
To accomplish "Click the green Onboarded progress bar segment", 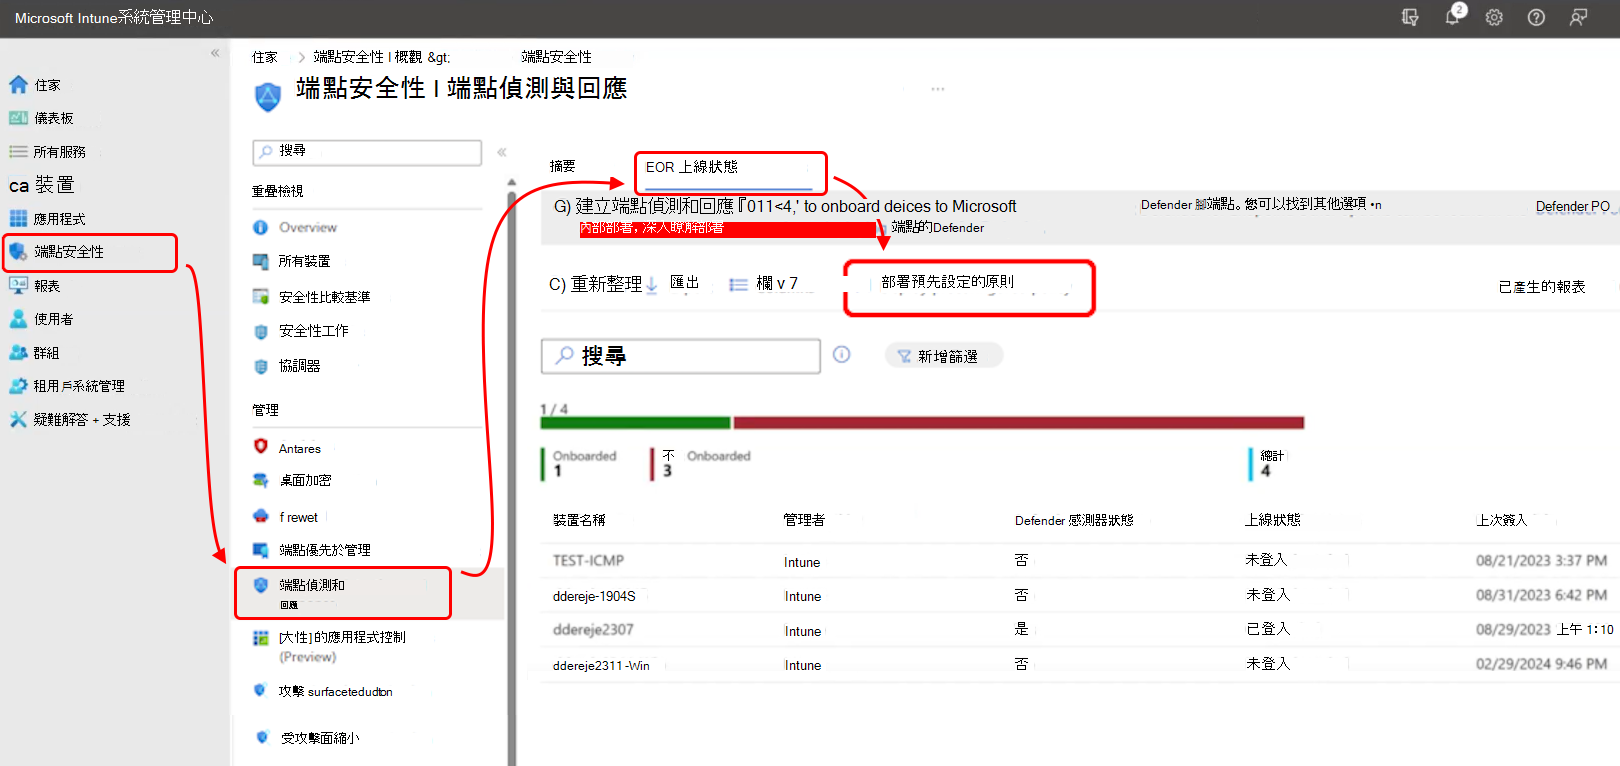I will (x=635, y=423).
